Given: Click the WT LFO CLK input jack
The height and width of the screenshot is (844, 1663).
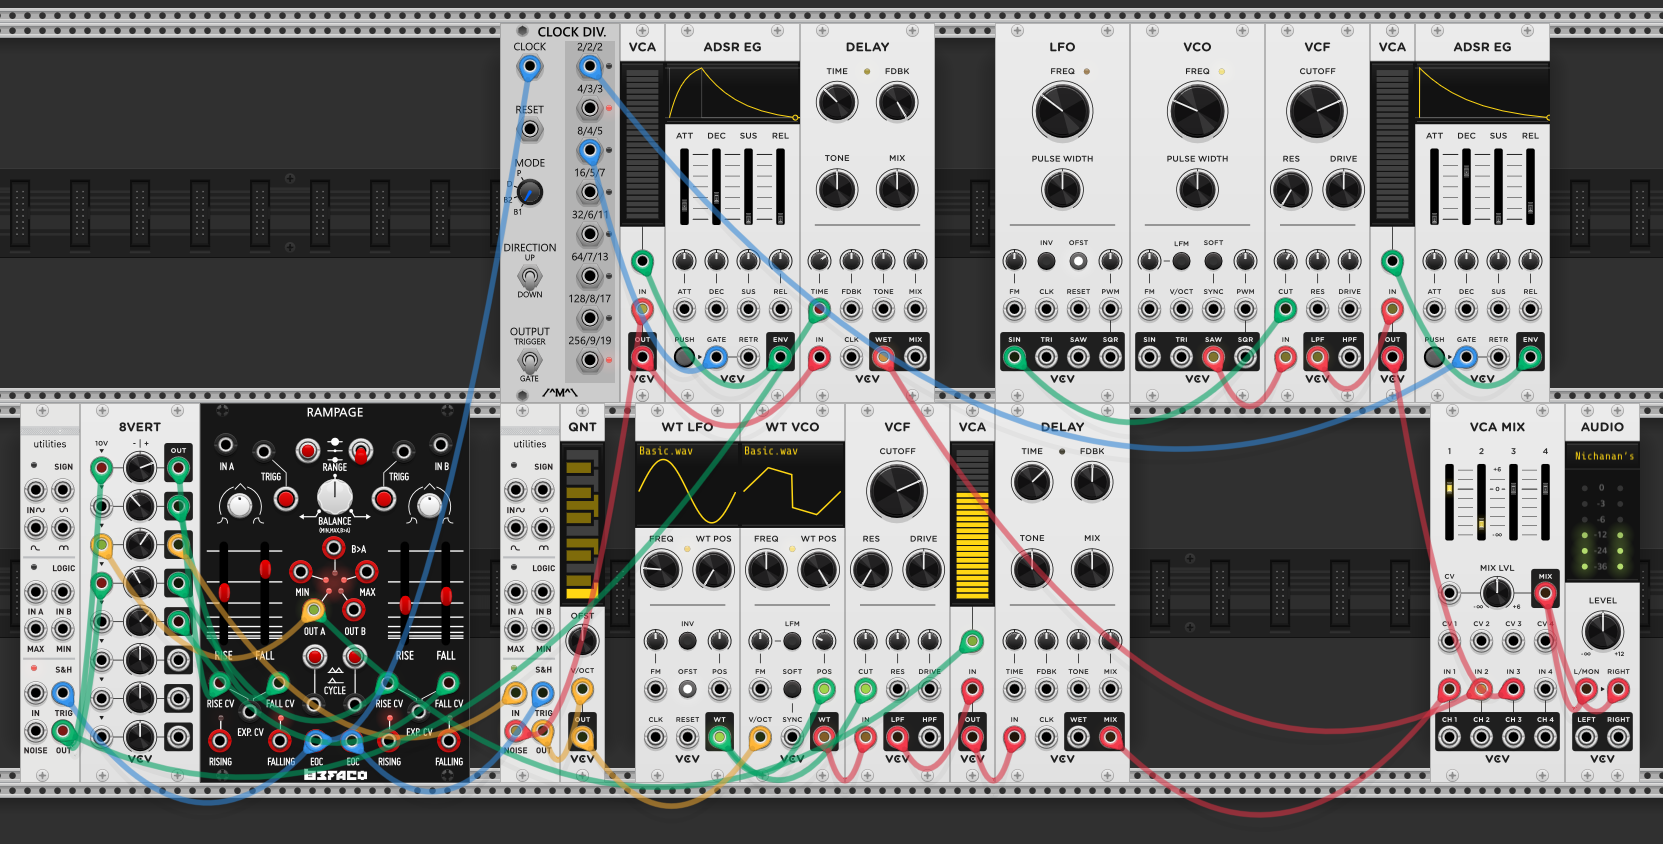Looking at the screenshot, I should [655, 737].
